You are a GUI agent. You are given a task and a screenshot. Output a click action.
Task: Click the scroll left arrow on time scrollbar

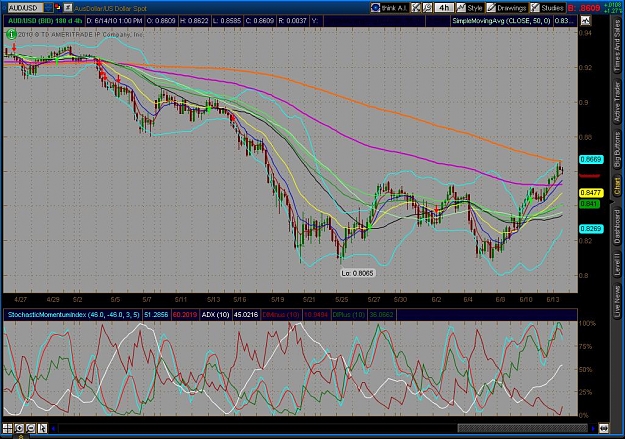53,429
